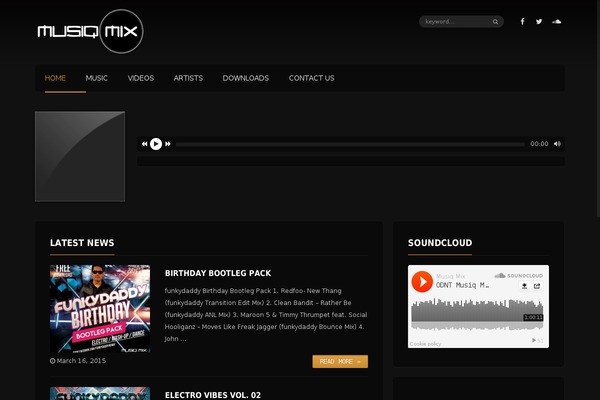The width and height of the screenshot is (600, 400).
Task: Open the Downloads menu item
Action: (x=246, y=78)
